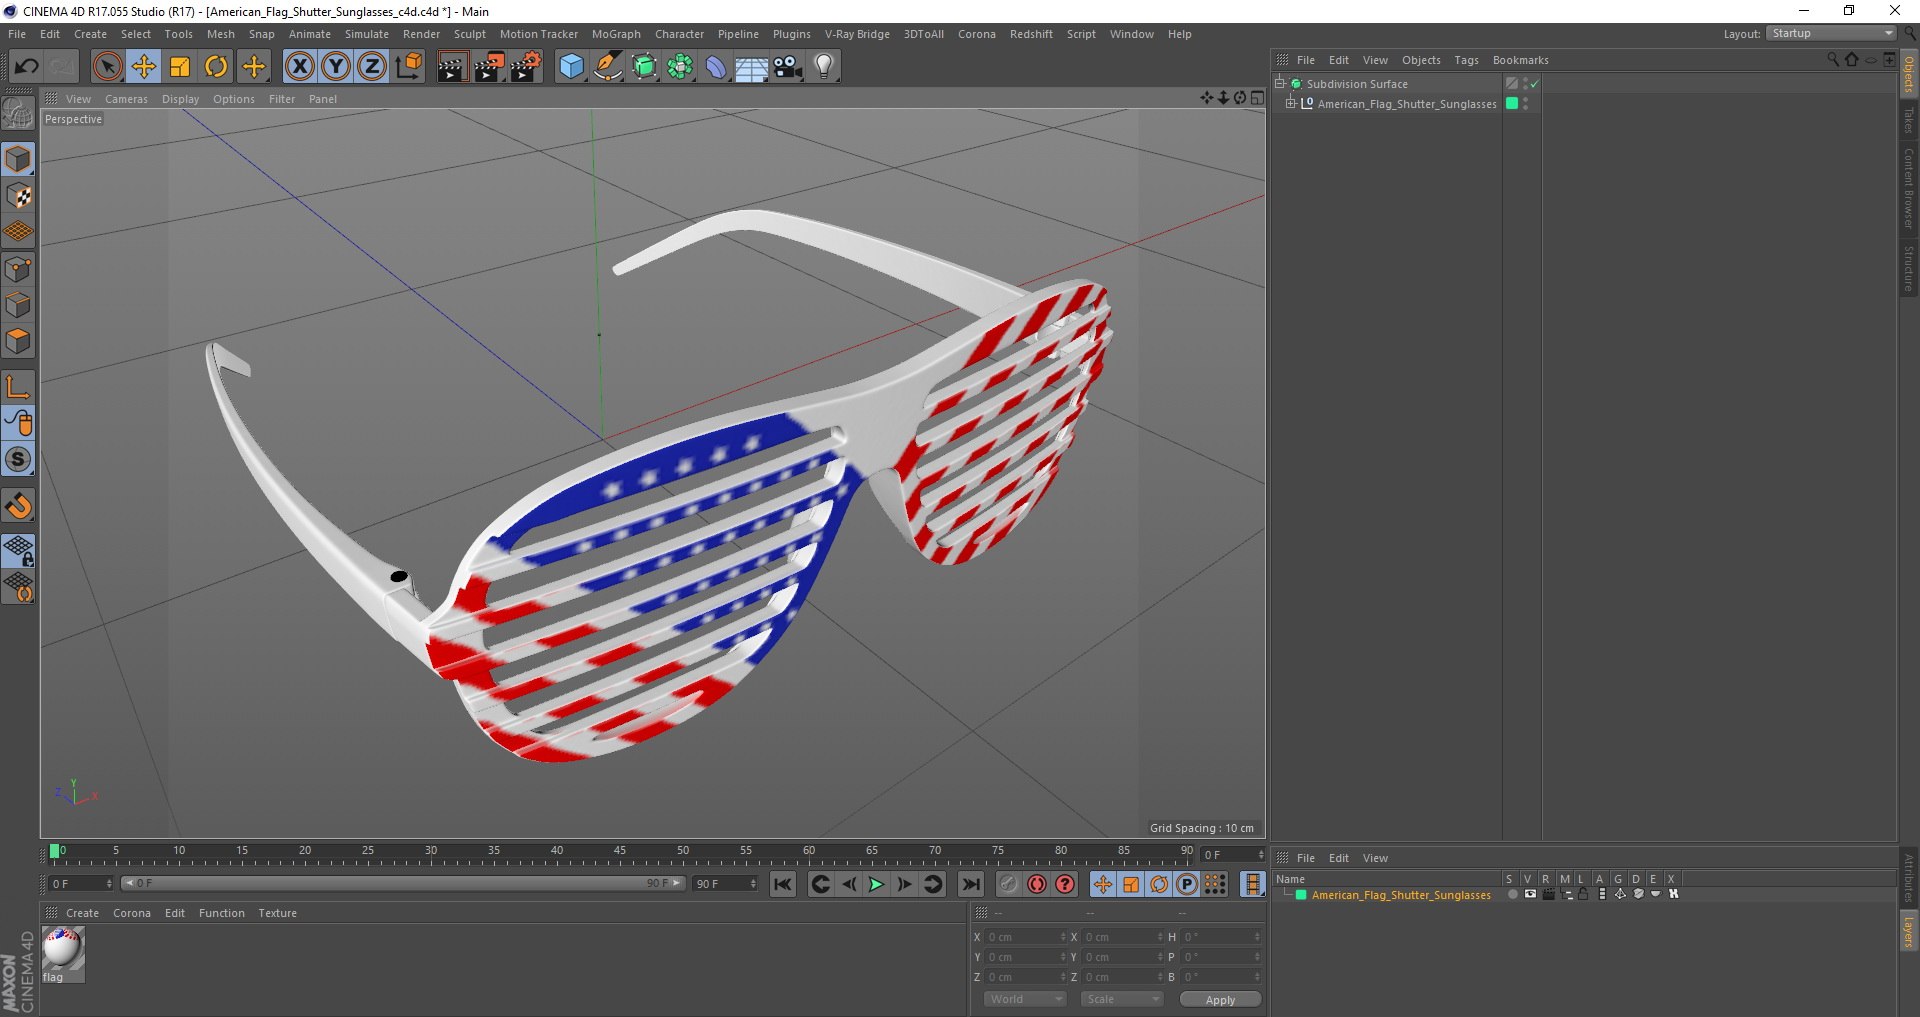Screen dimensions: 1920x1017
Task: Open the Deformer objects icon
Action: pos(716,67)
